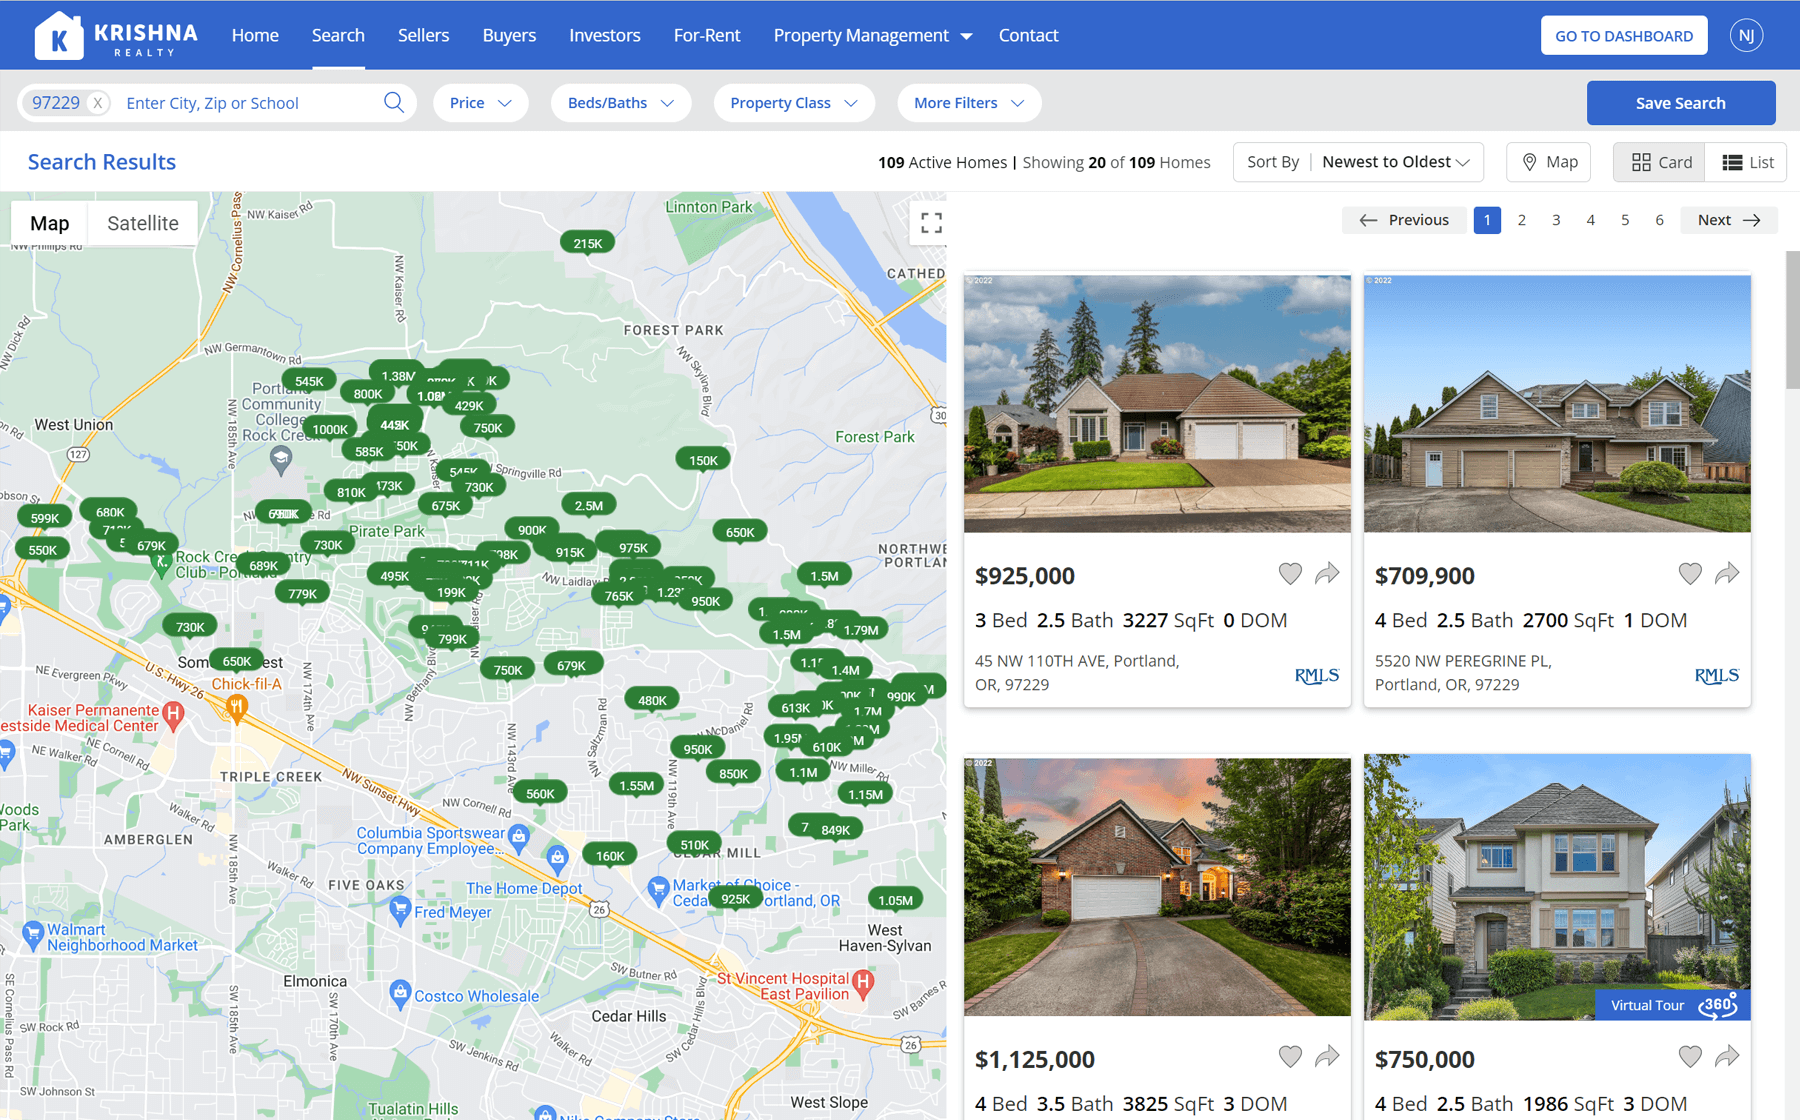Select the 215K map price marker

tap(588, 243)
